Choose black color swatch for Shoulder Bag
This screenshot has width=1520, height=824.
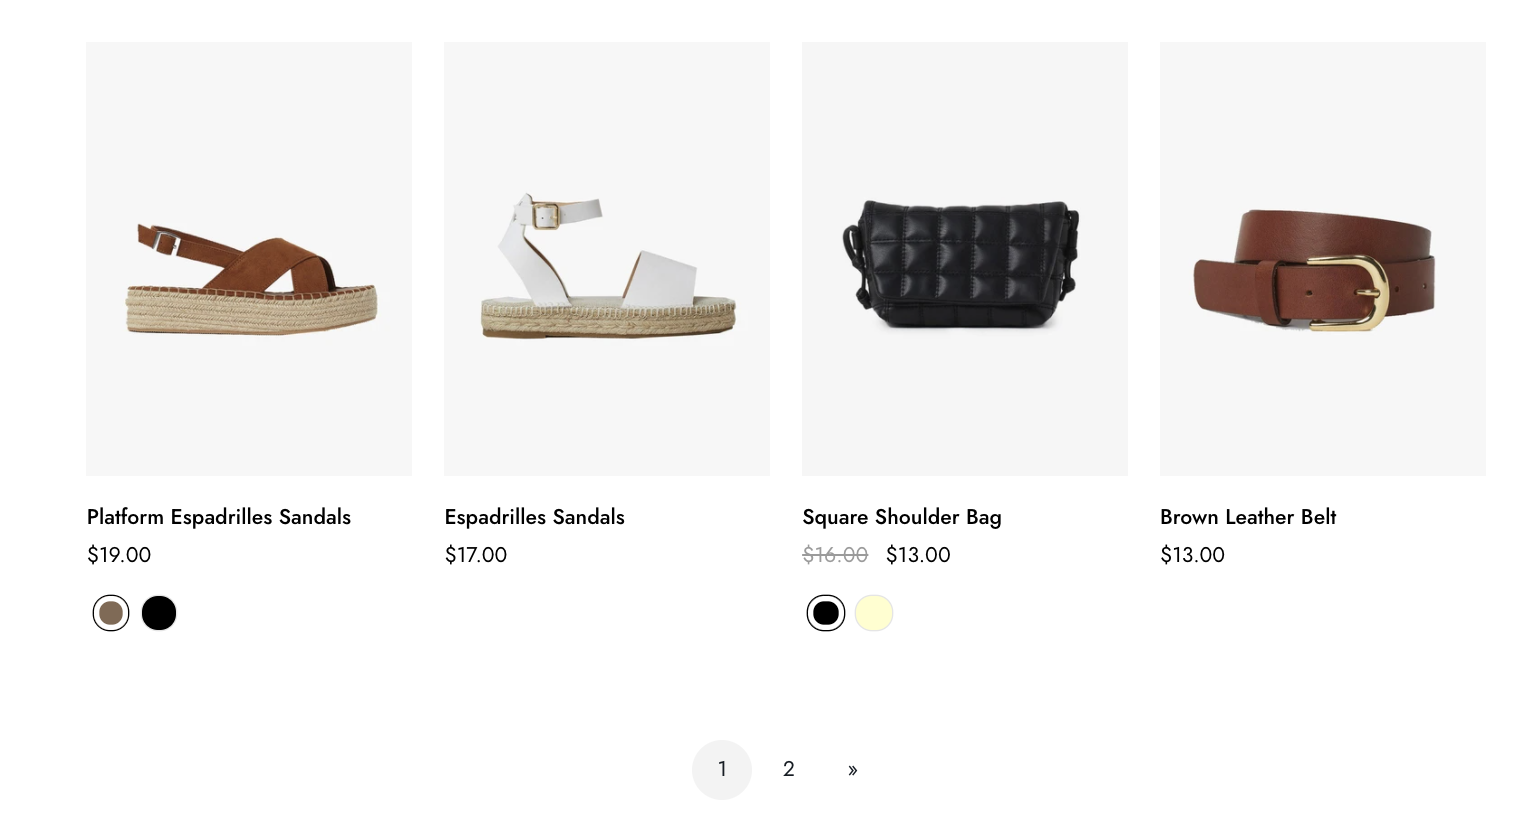click(x=826, y=613)
